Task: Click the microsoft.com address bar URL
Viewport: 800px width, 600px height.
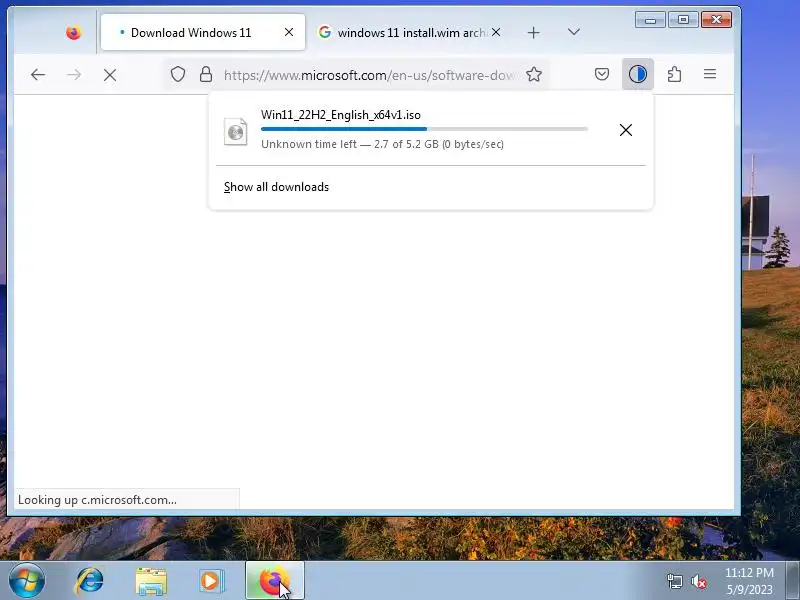Action: [369, 76]
